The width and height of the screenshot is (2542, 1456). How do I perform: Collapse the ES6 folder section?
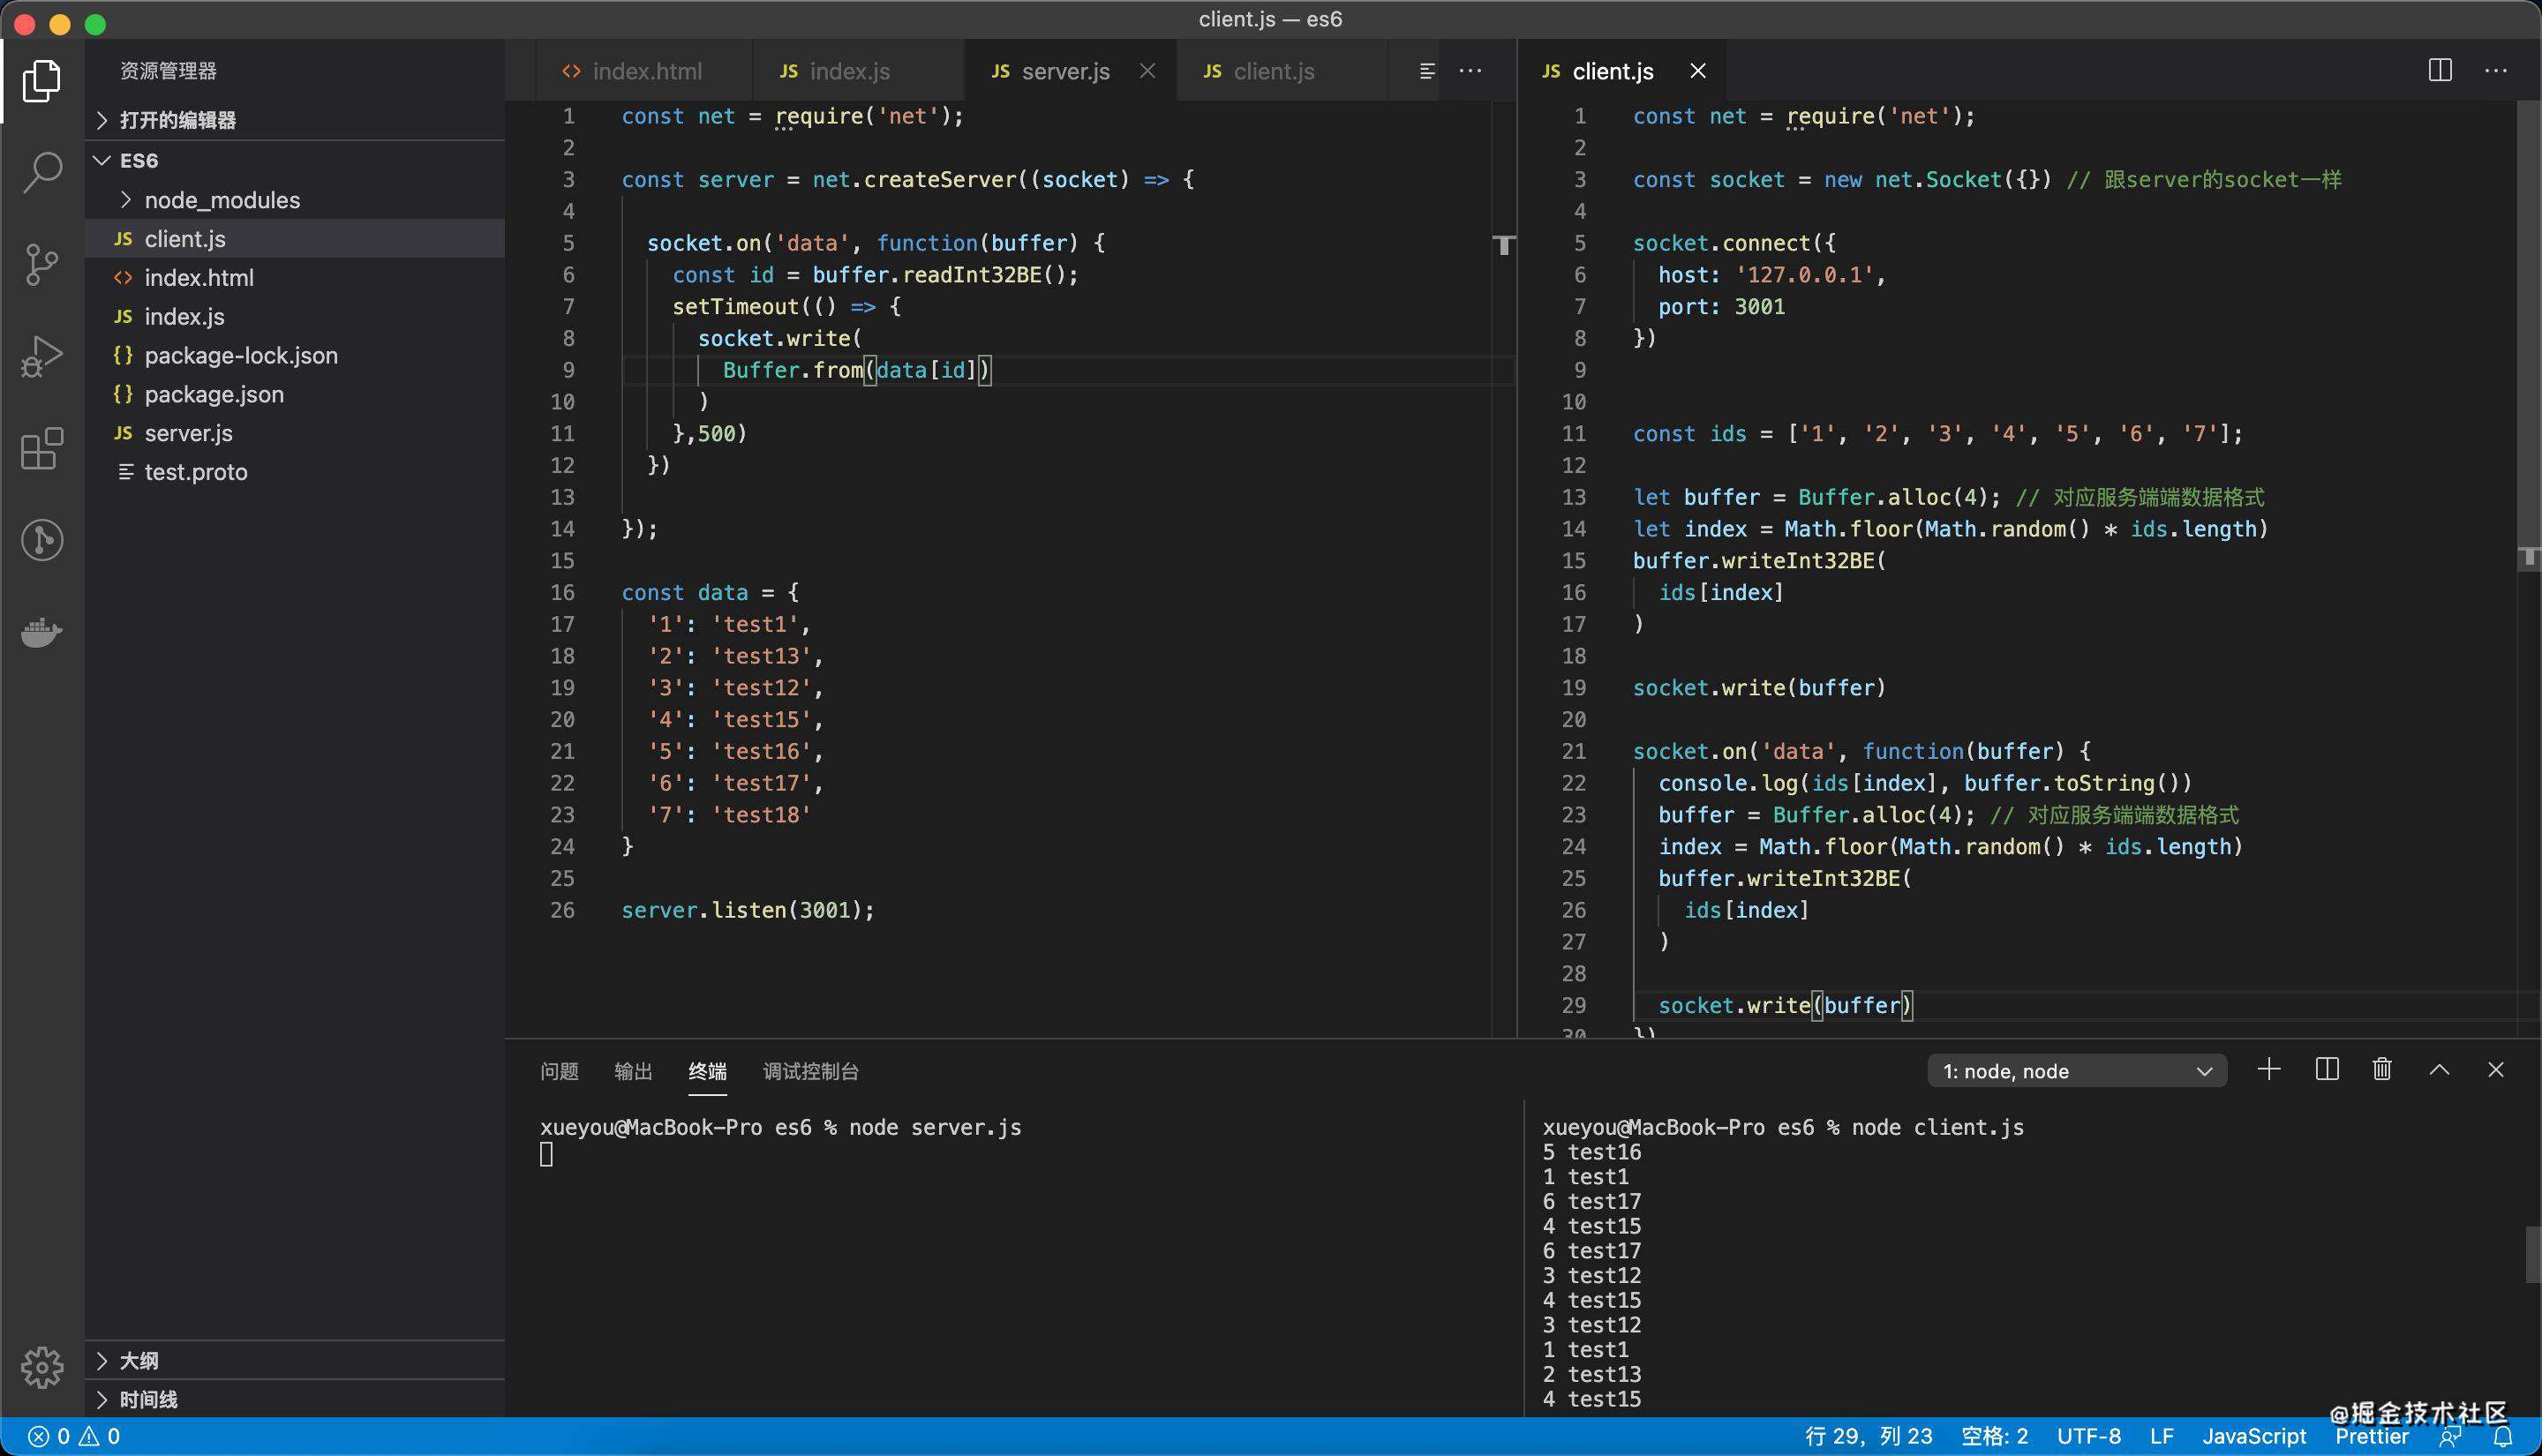click(295, 160)
